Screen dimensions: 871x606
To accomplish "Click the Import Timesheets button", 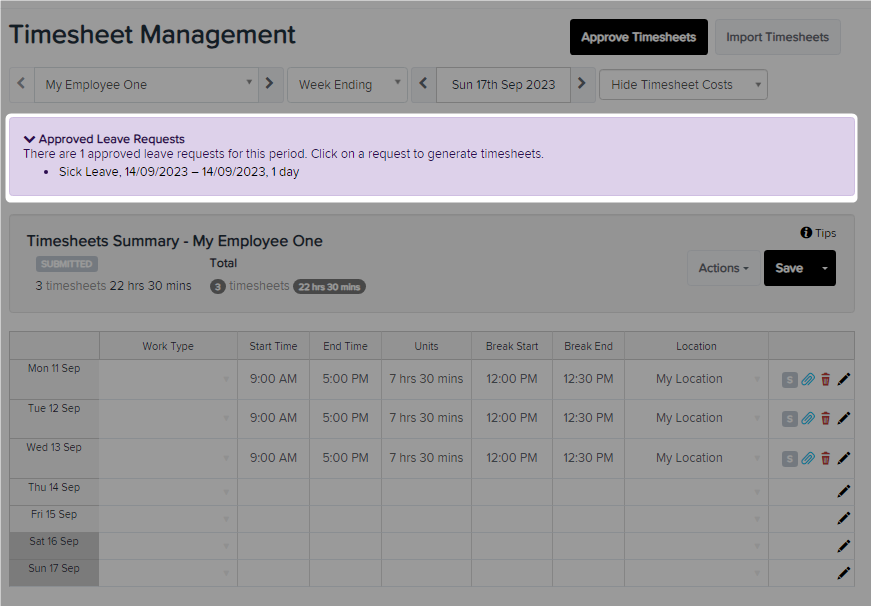I will coord(777,37).
